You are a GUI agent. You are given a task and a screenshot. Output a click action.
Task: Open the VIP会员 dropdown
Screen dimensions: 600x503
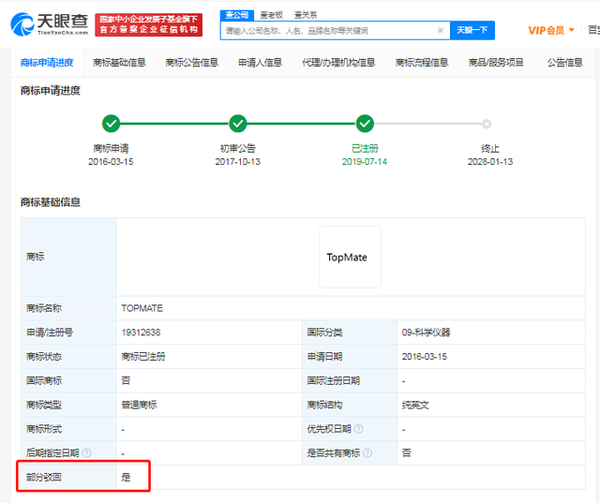(551, 30)
